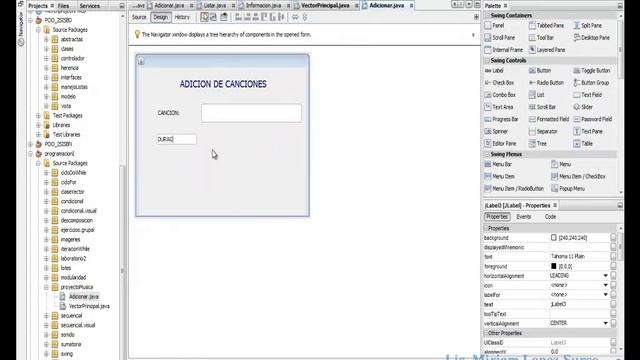Collapse the programacionI project node
640x360 pixels.
[30, 154]
